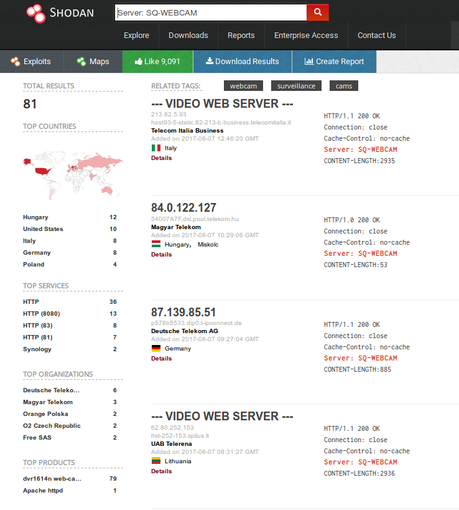Click the Exploits icon in toolbar
This screenshot has width=459, height=510.
click(15, 61)
